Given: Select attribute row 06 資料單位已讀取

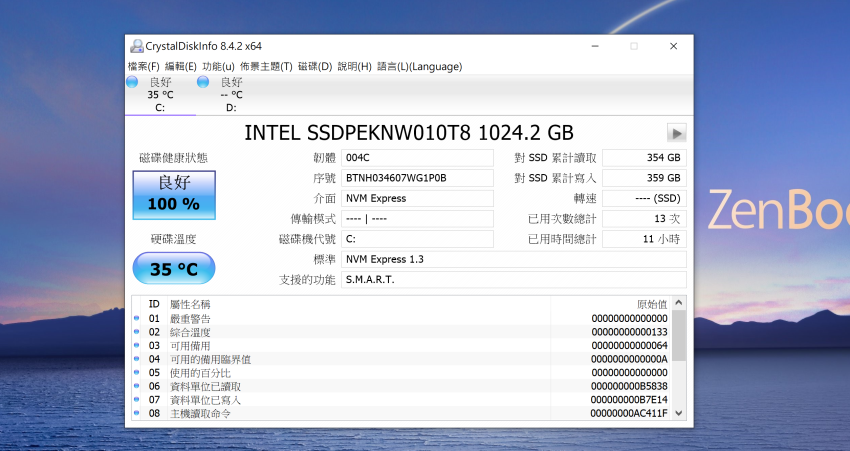Looking at the screenshot, I should click(402, 386).
